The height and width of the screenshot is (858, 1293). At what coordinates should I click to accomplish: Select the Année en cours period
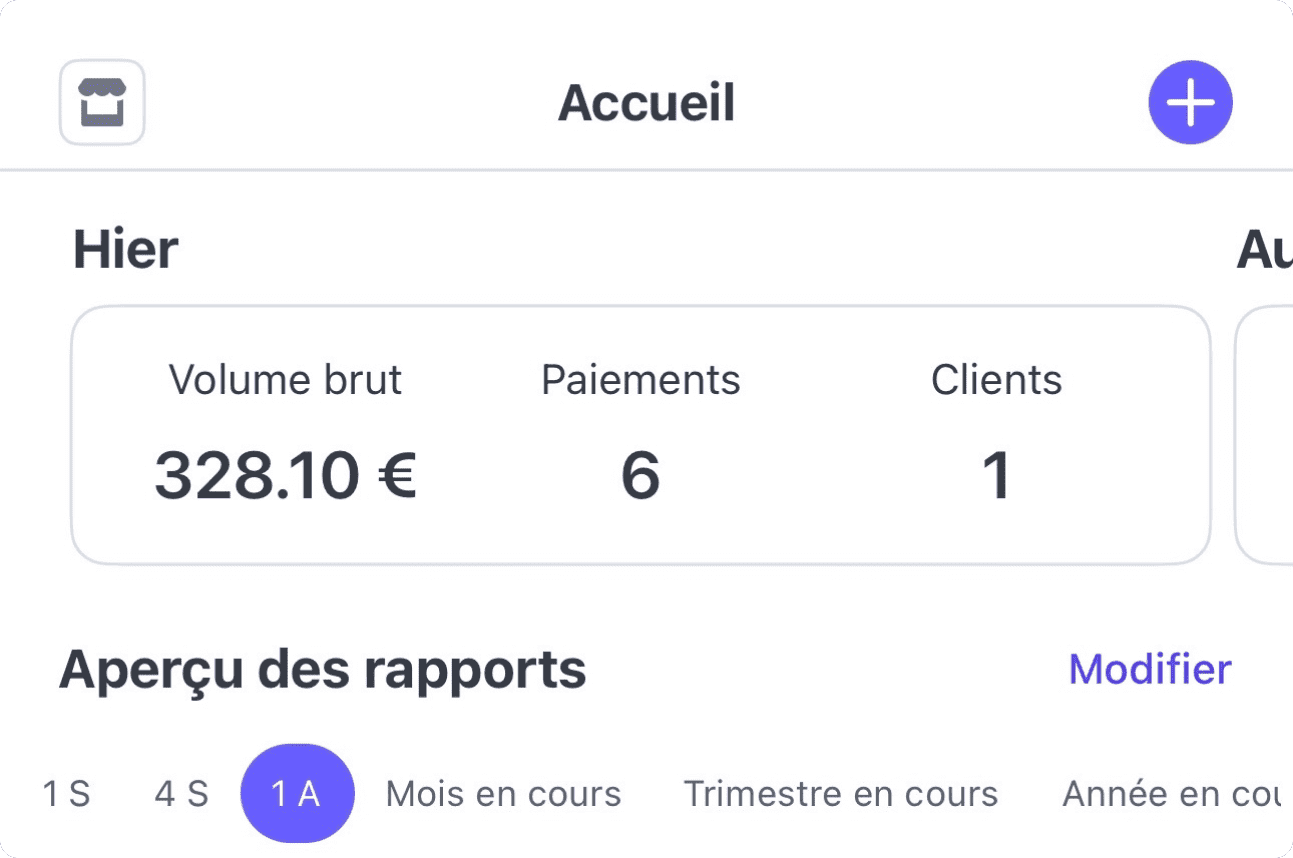coord(1172,794)
